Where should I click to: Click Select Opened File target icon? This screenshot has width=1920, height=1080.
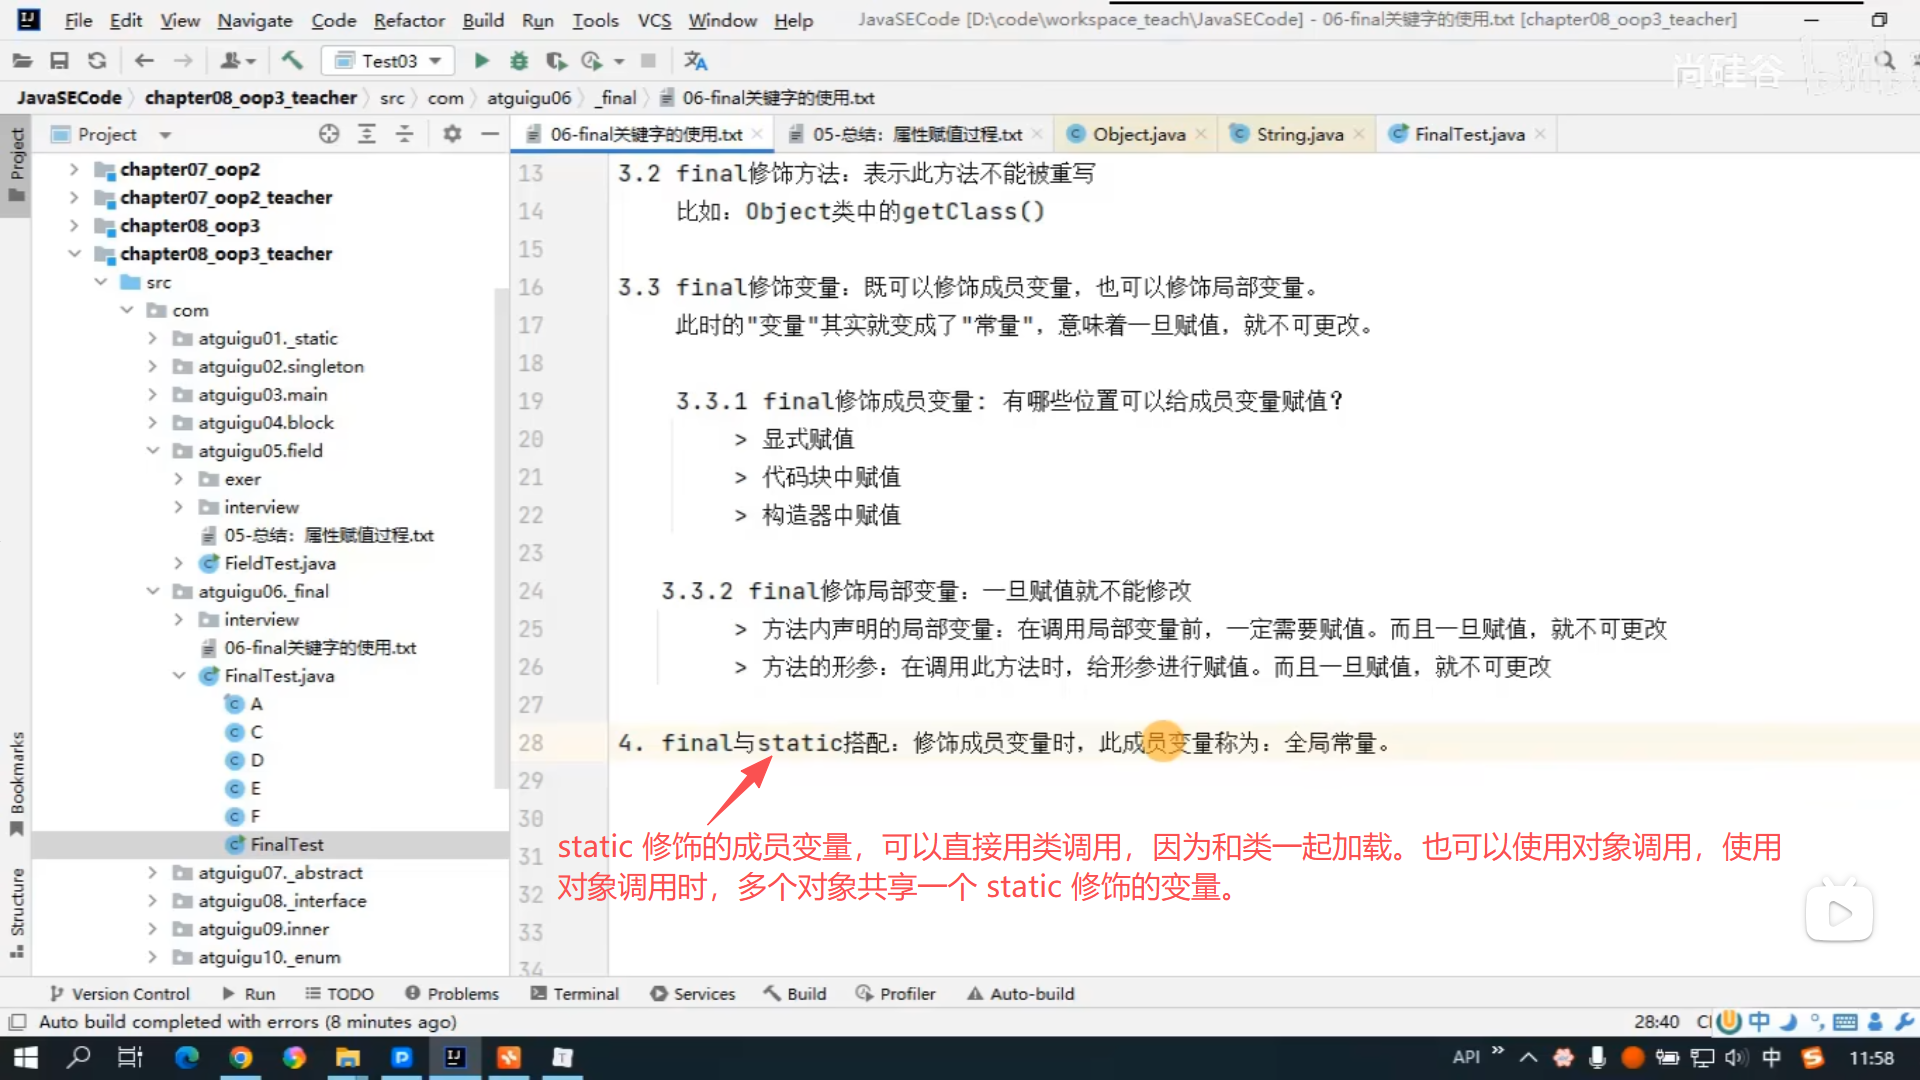click(x=329, y=134)
